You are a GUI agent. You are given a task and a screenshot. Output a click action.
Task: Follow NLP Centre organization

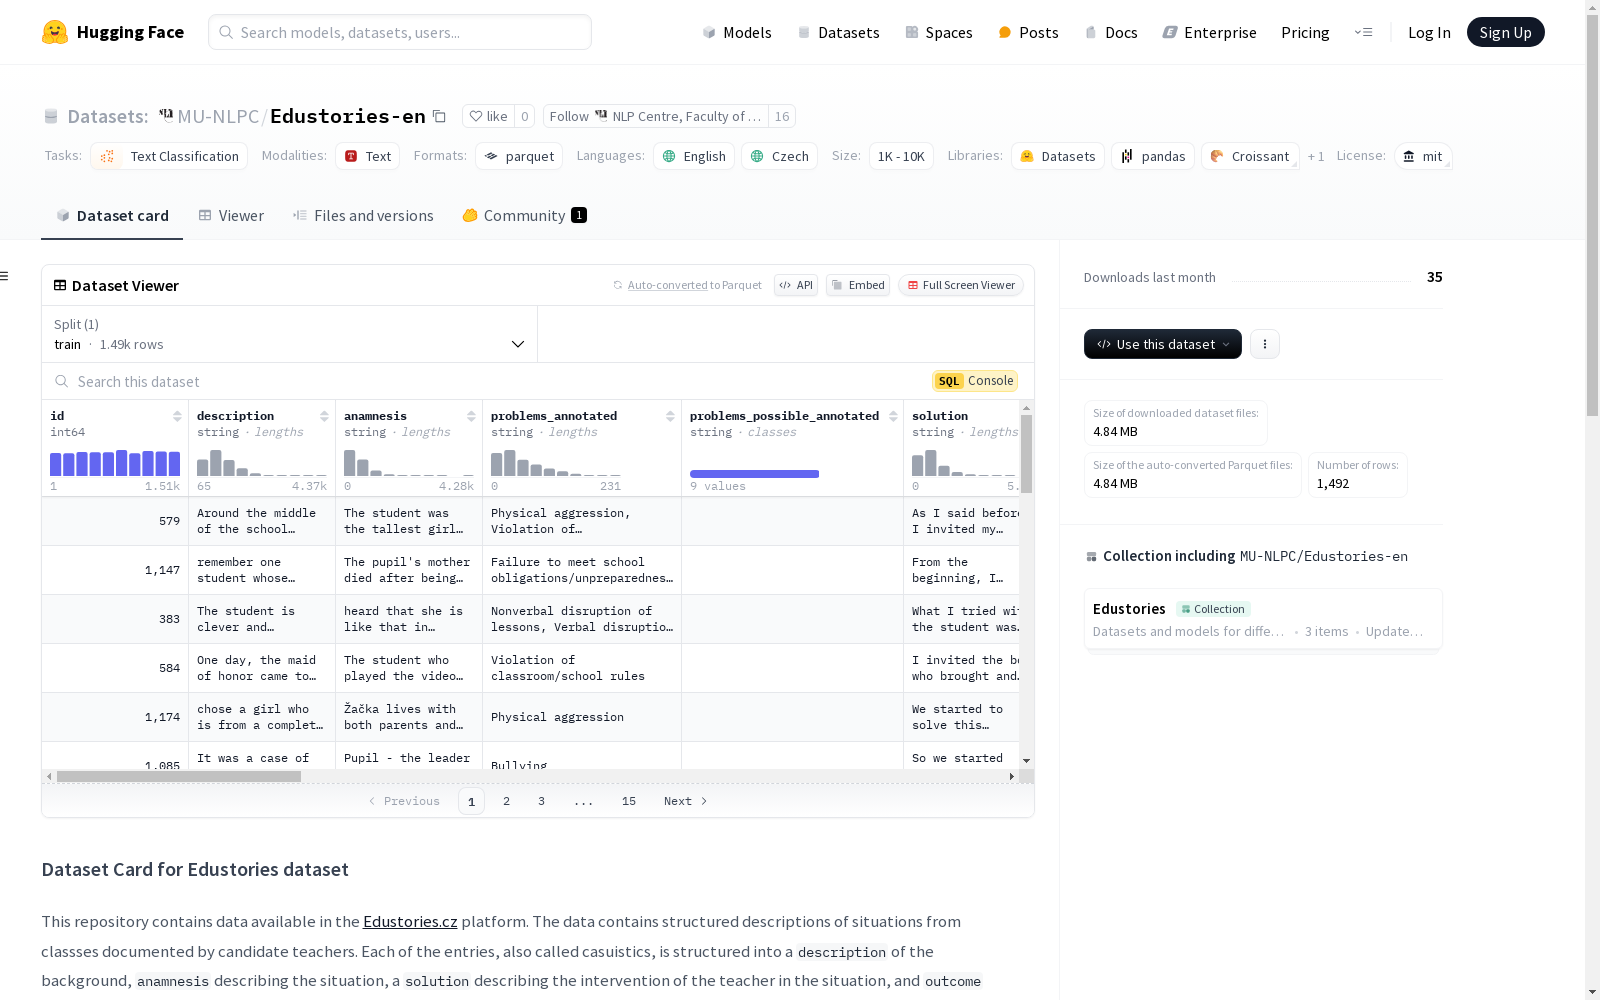pyautogui.click(x=656, y=116)
